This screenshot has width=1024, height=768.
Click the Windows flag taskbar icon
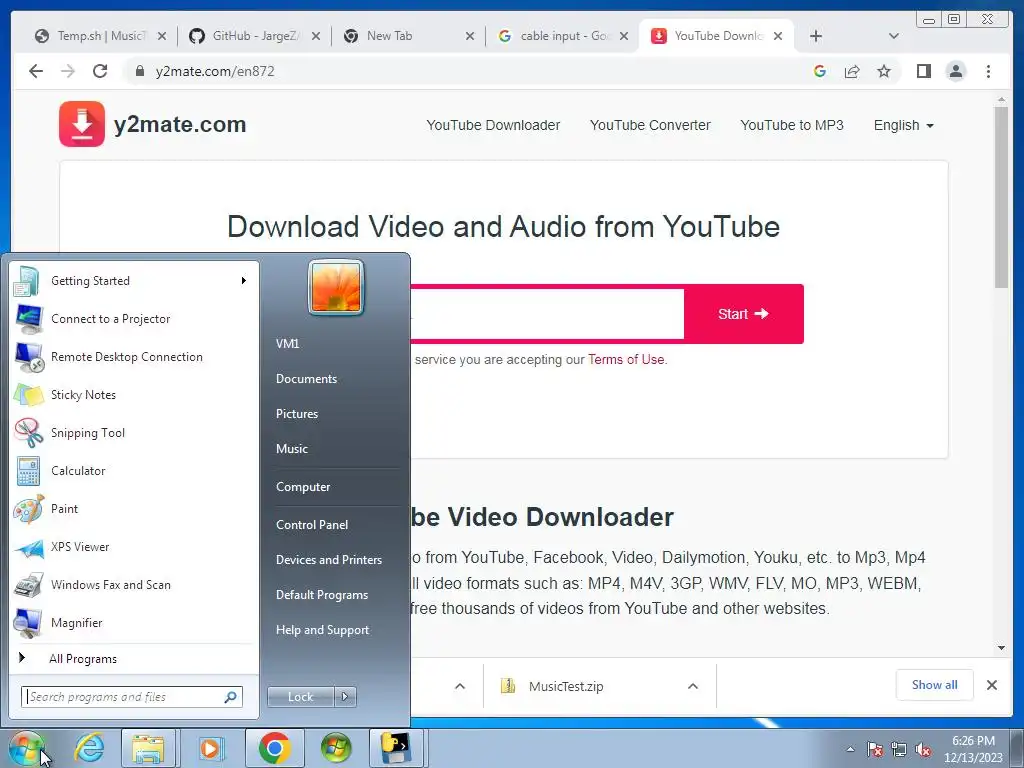pos(336,748)
